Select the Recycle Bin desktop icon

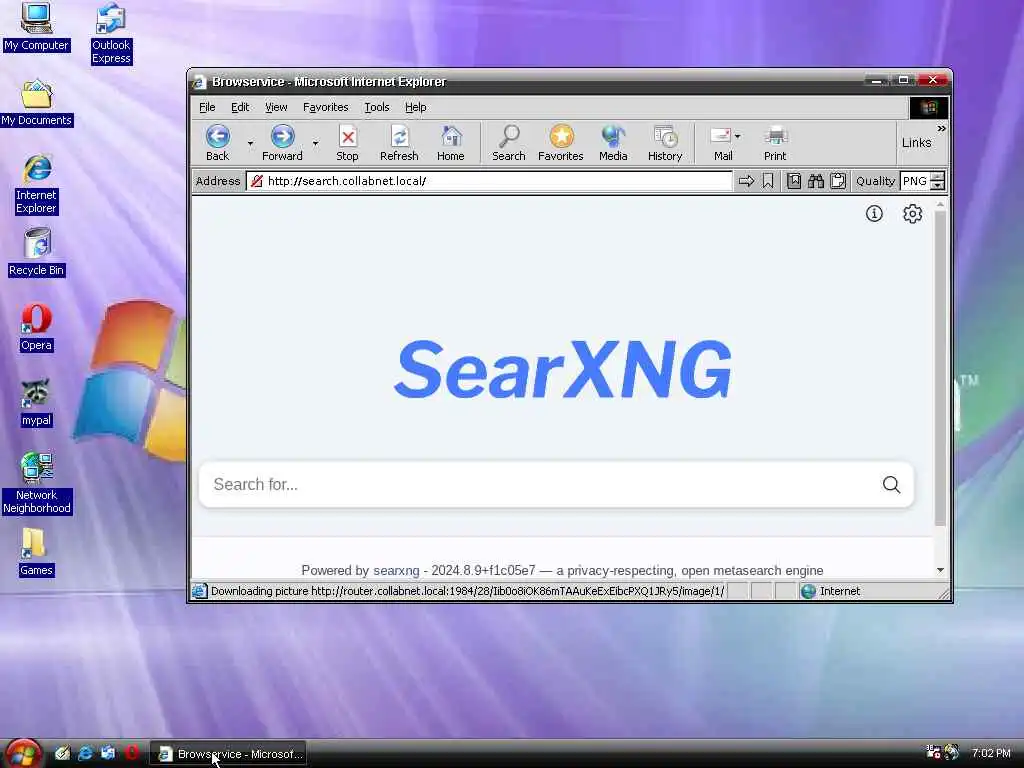pyautogui.click(x=37, y=252)
